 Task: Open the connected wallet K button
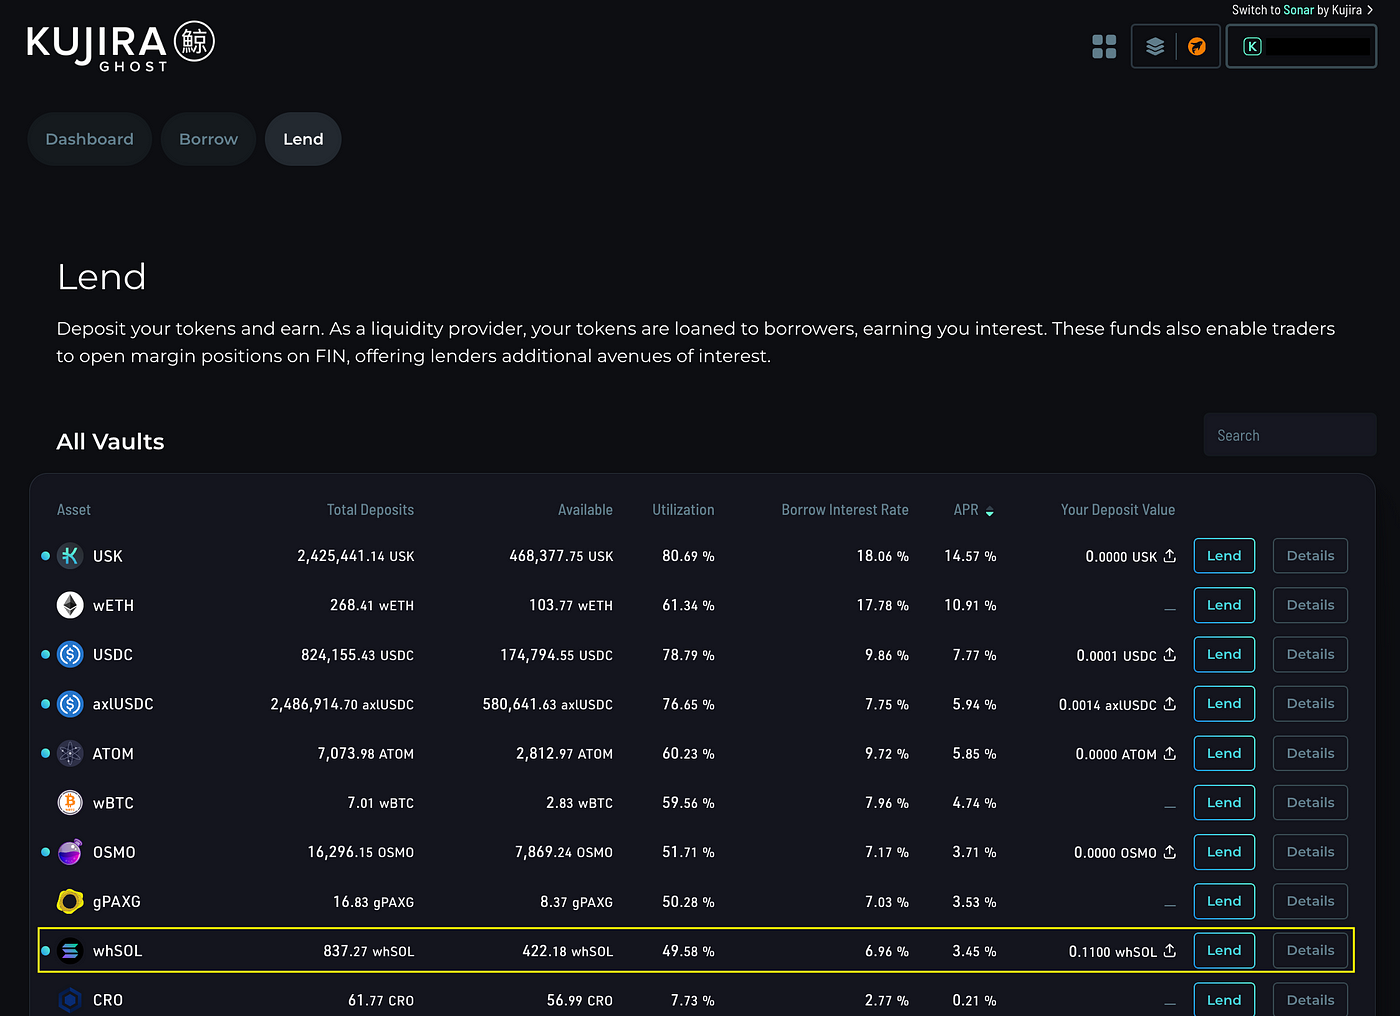[x=1301, y=46]
